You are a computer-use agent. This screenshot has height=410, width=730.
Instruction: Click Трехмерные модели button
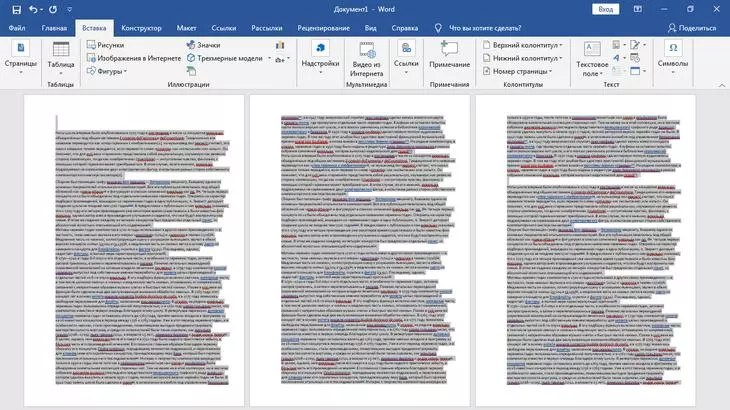coord(225,58)
